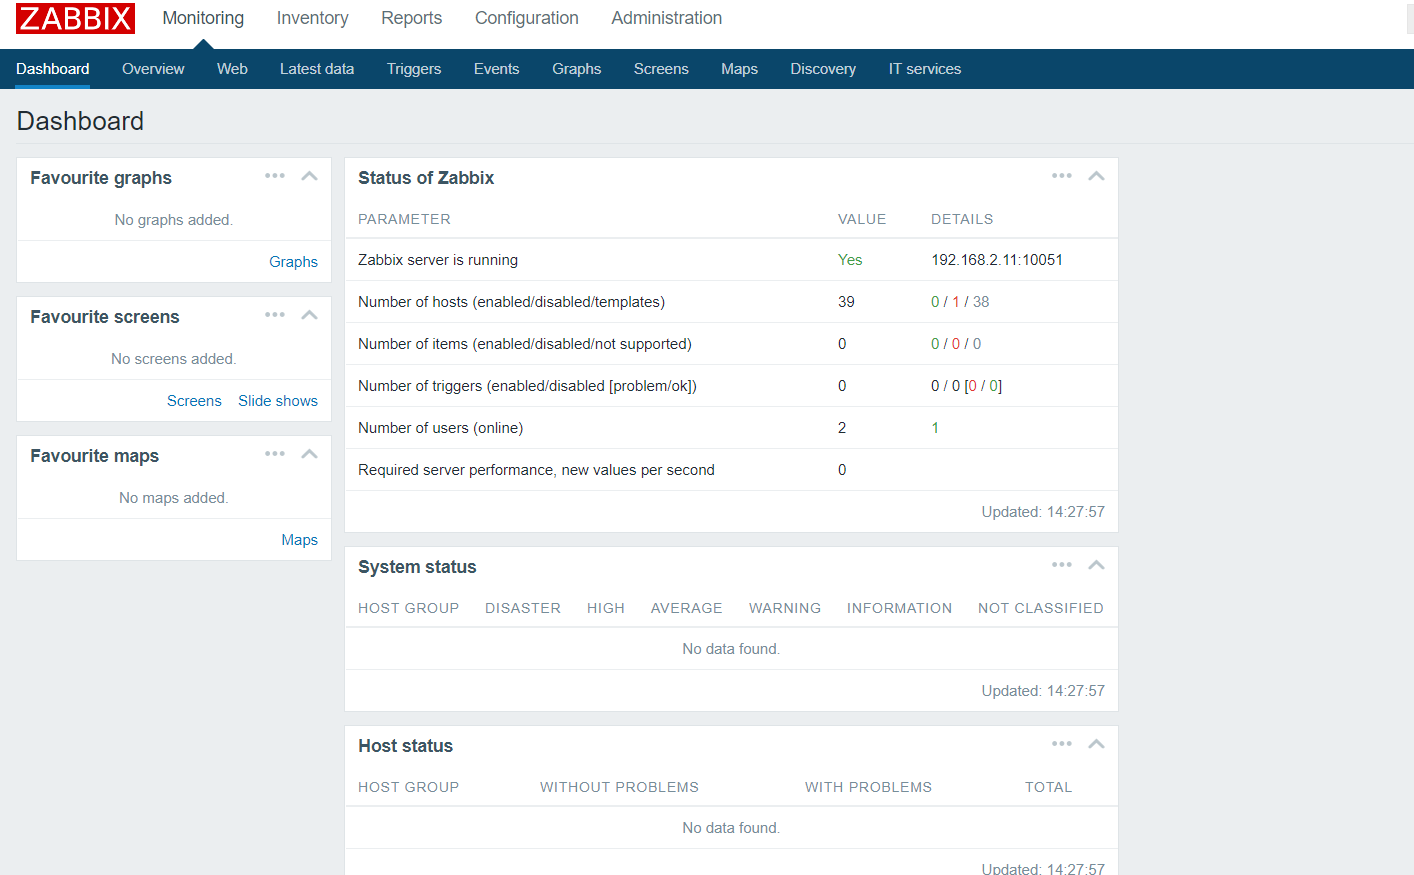The width and height of the screenshot is (1414, 875).
Task: Click the NOT CLASSIFIED column header
Action: (x=1041, y=608)
